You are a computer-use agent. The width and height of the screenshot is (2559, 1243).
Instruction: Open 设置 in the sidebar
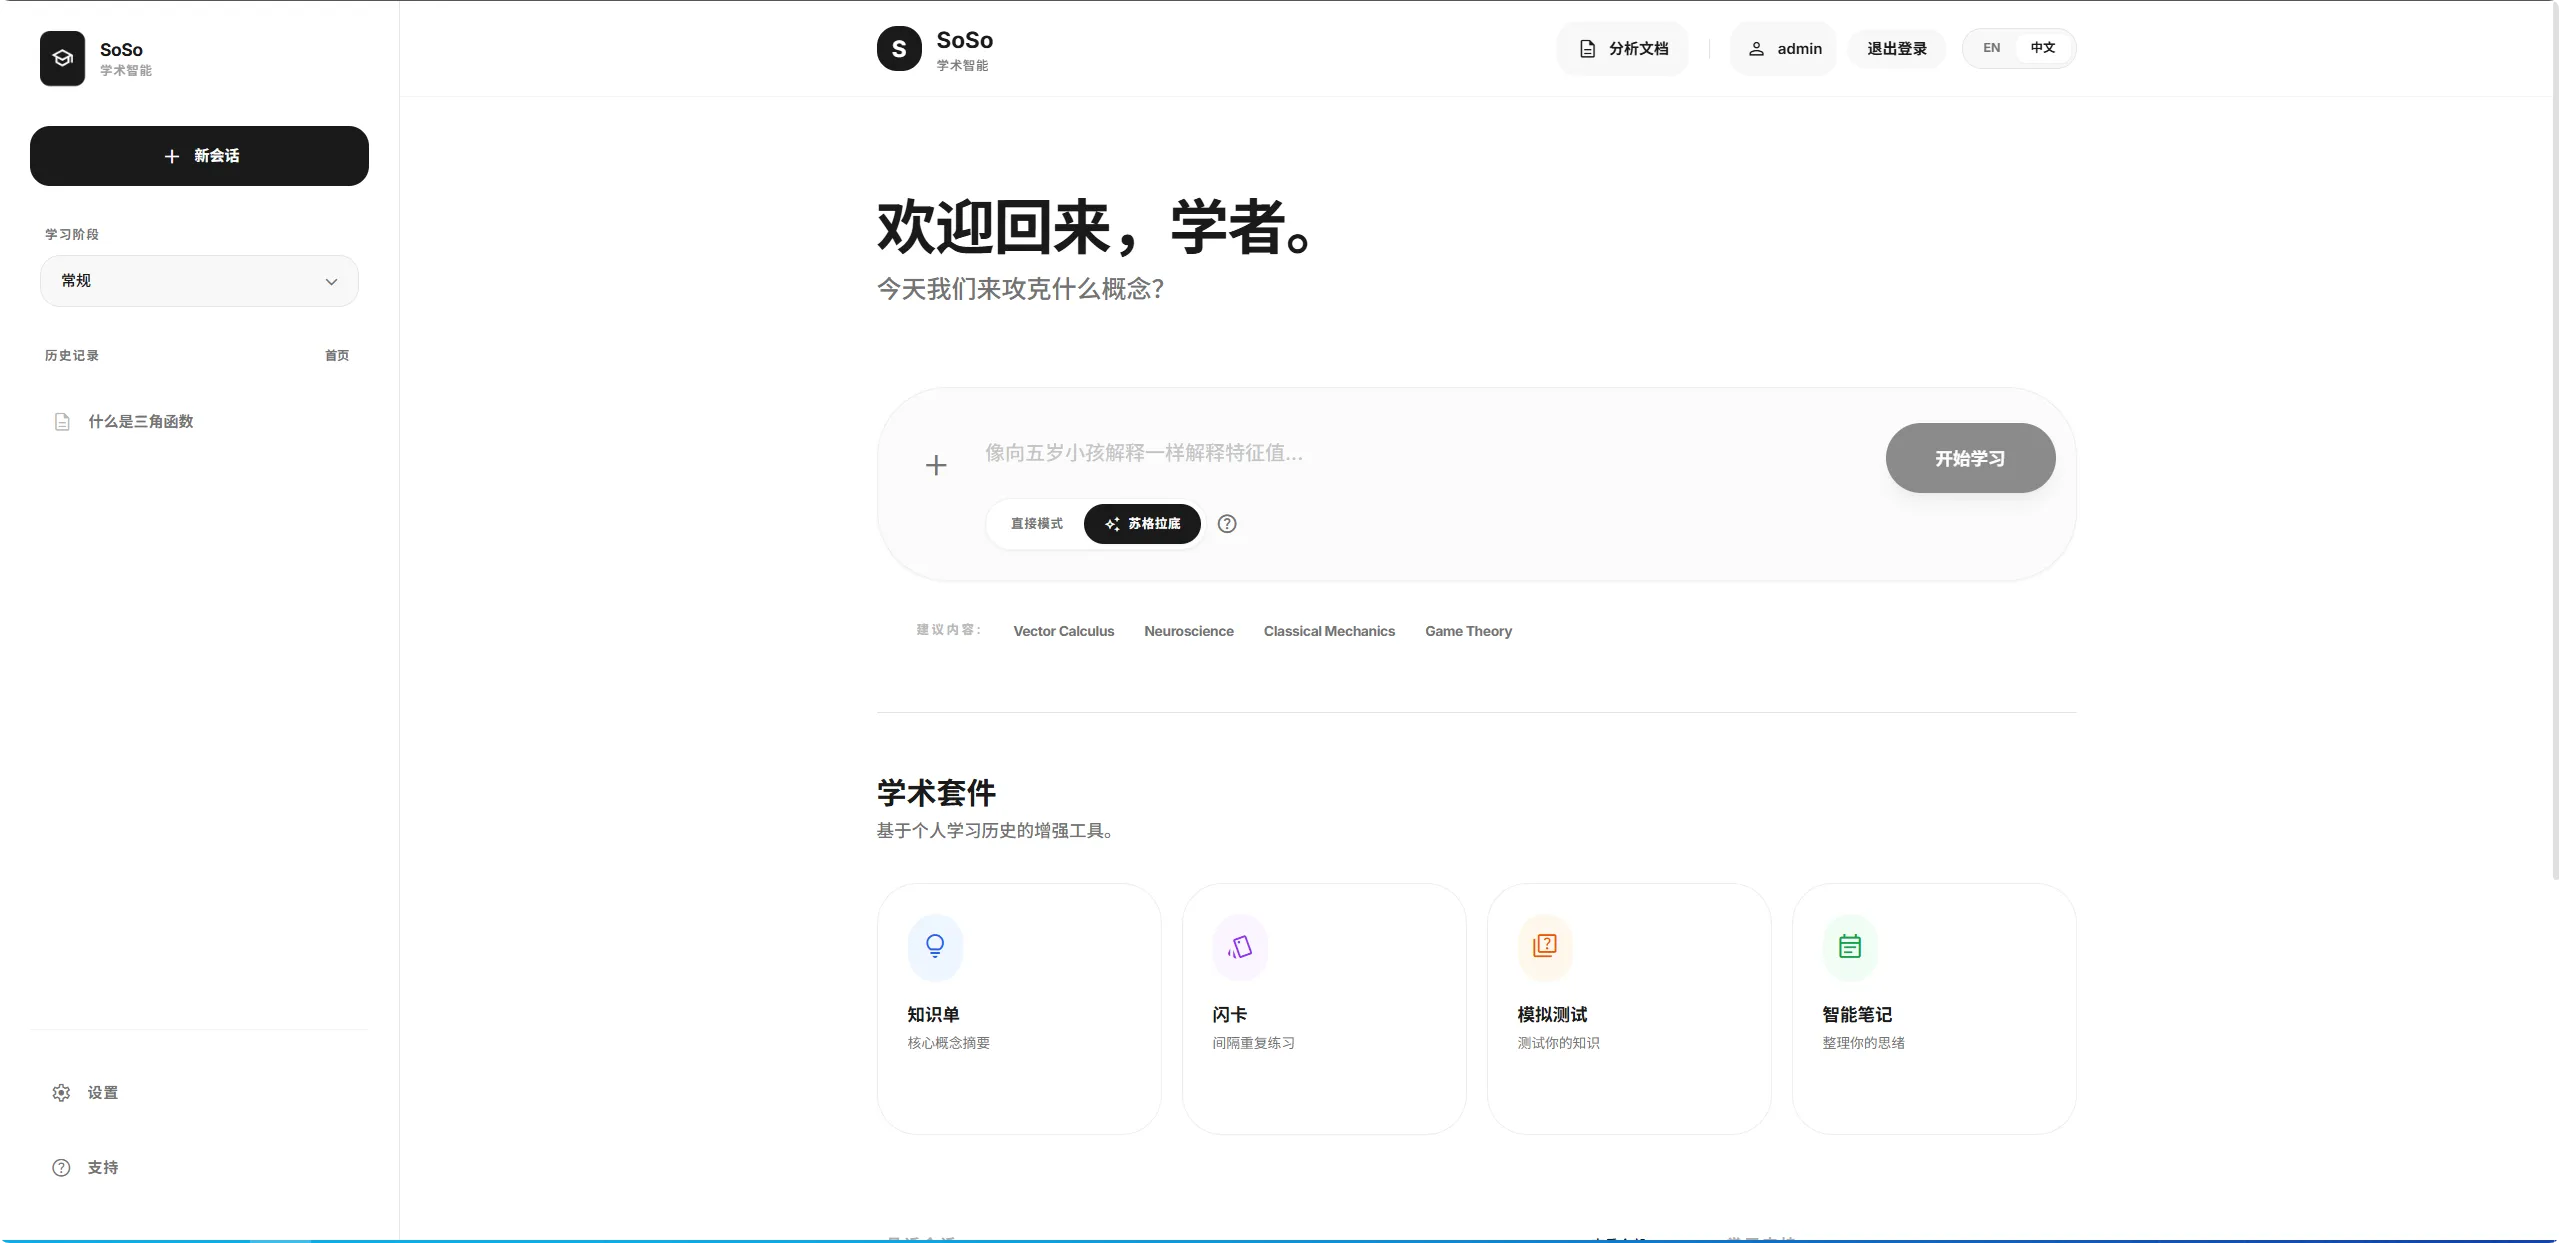199,1093
